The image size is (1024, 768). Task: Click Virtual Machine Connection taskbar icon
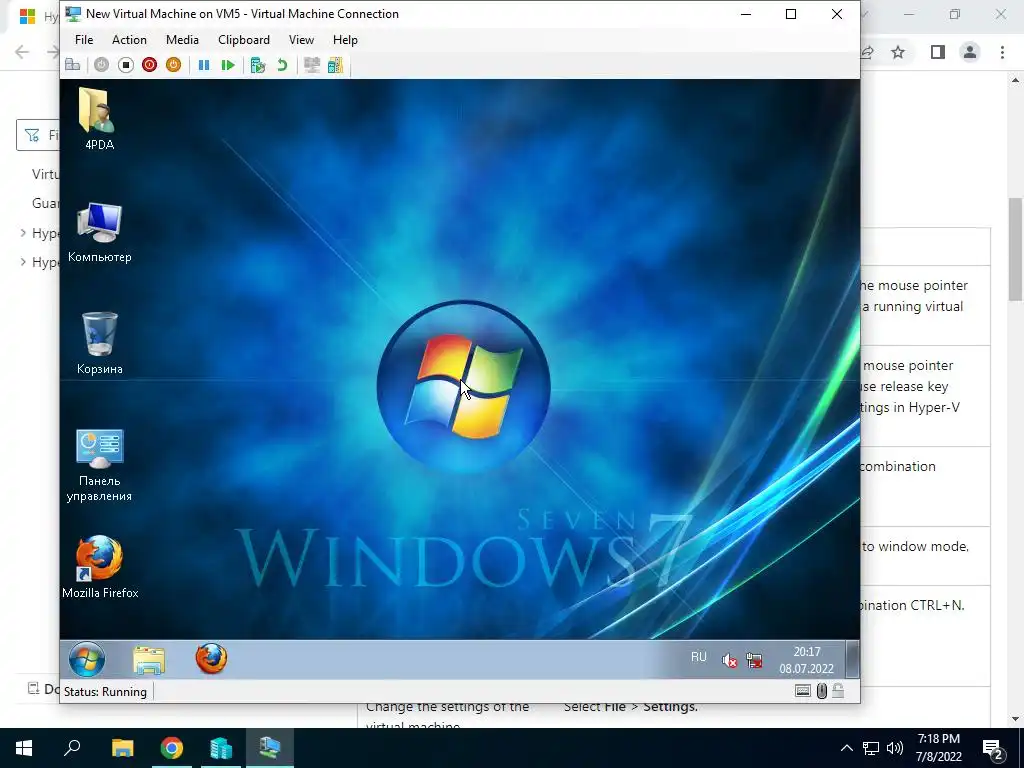270,748
